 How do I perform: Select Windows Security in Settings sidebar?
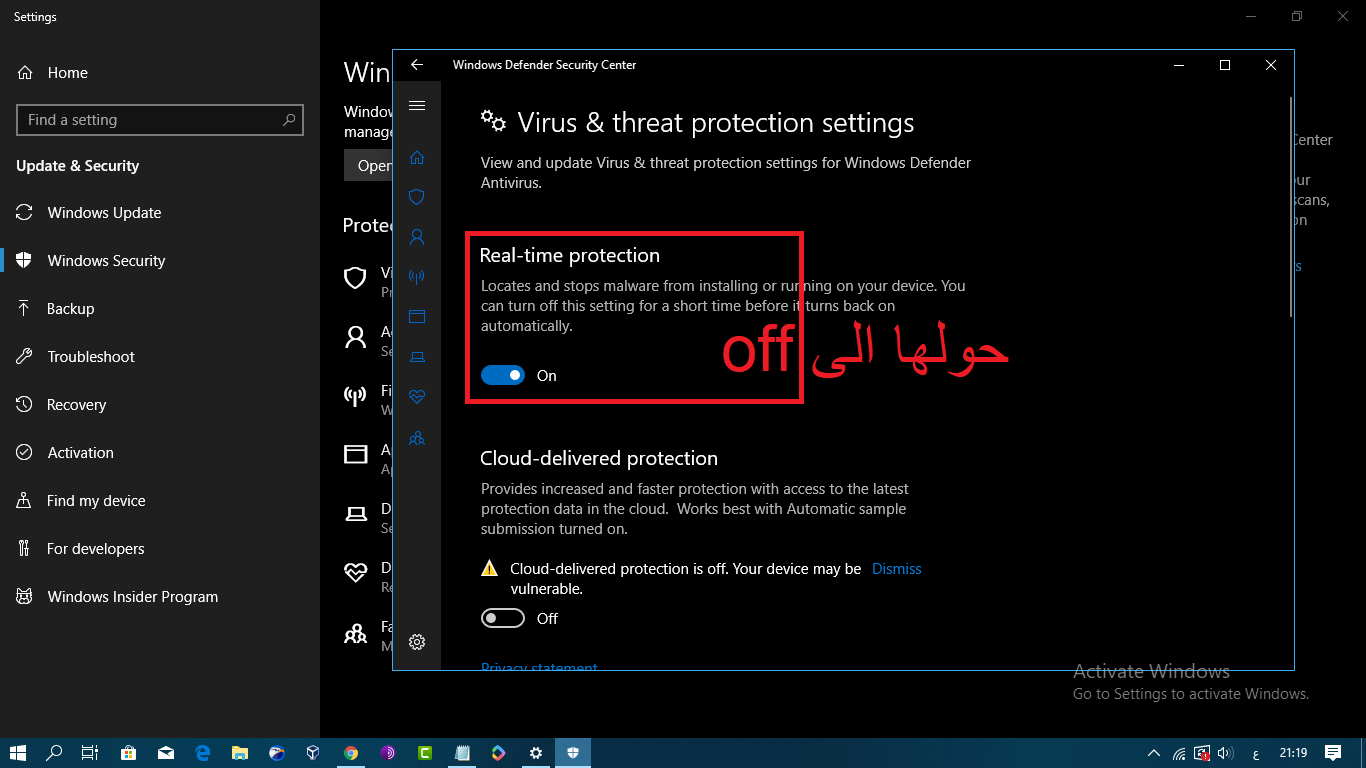pyautogui.click(x=160, y=261)
